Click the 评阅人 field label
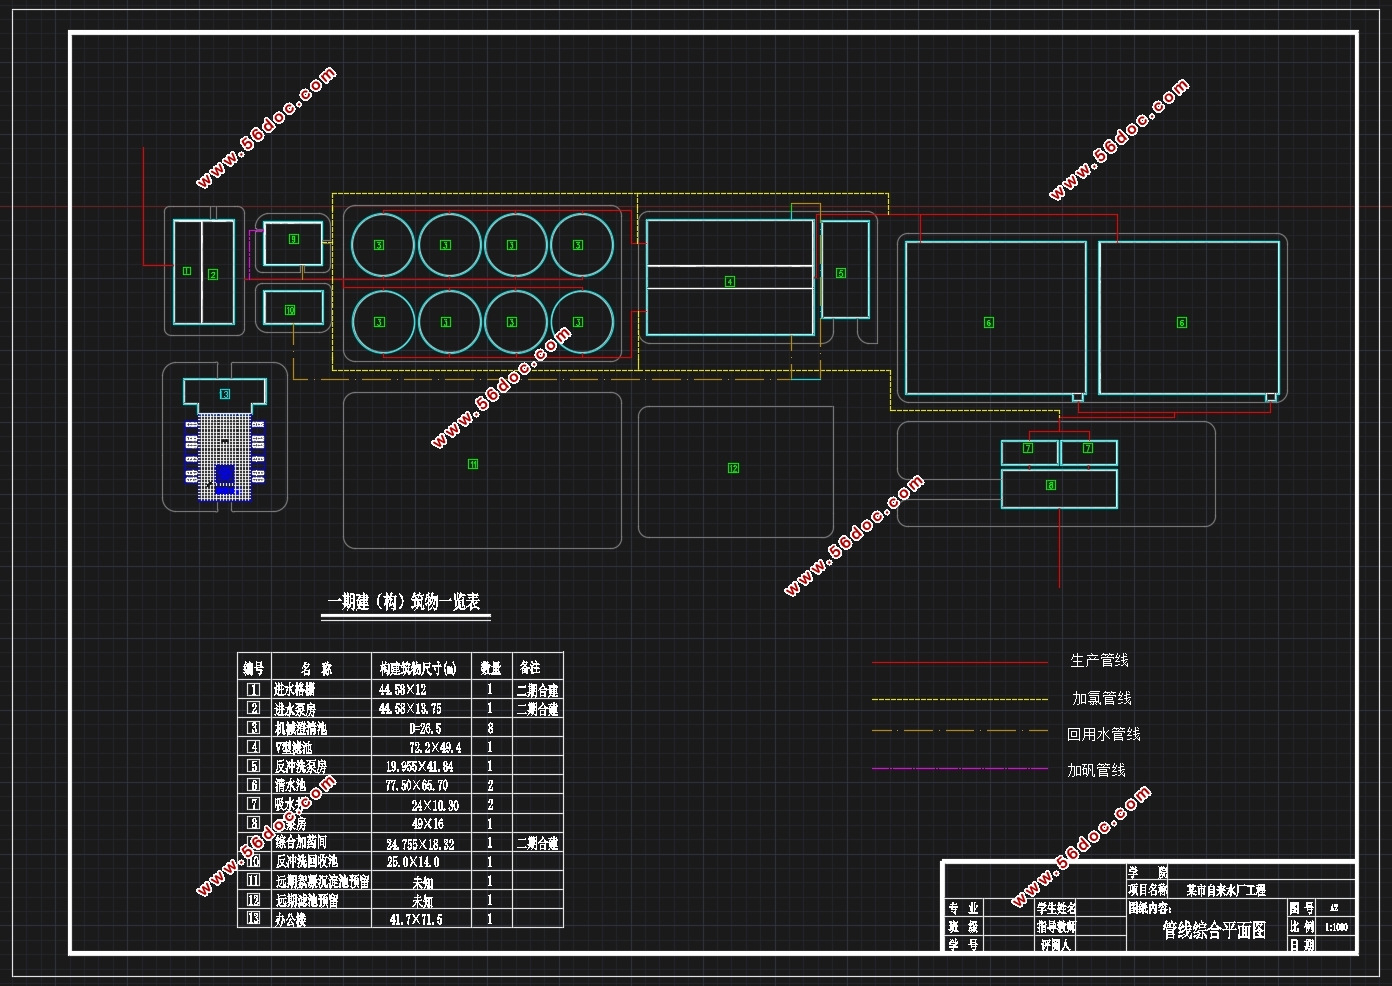 (x=1056, y=944)
